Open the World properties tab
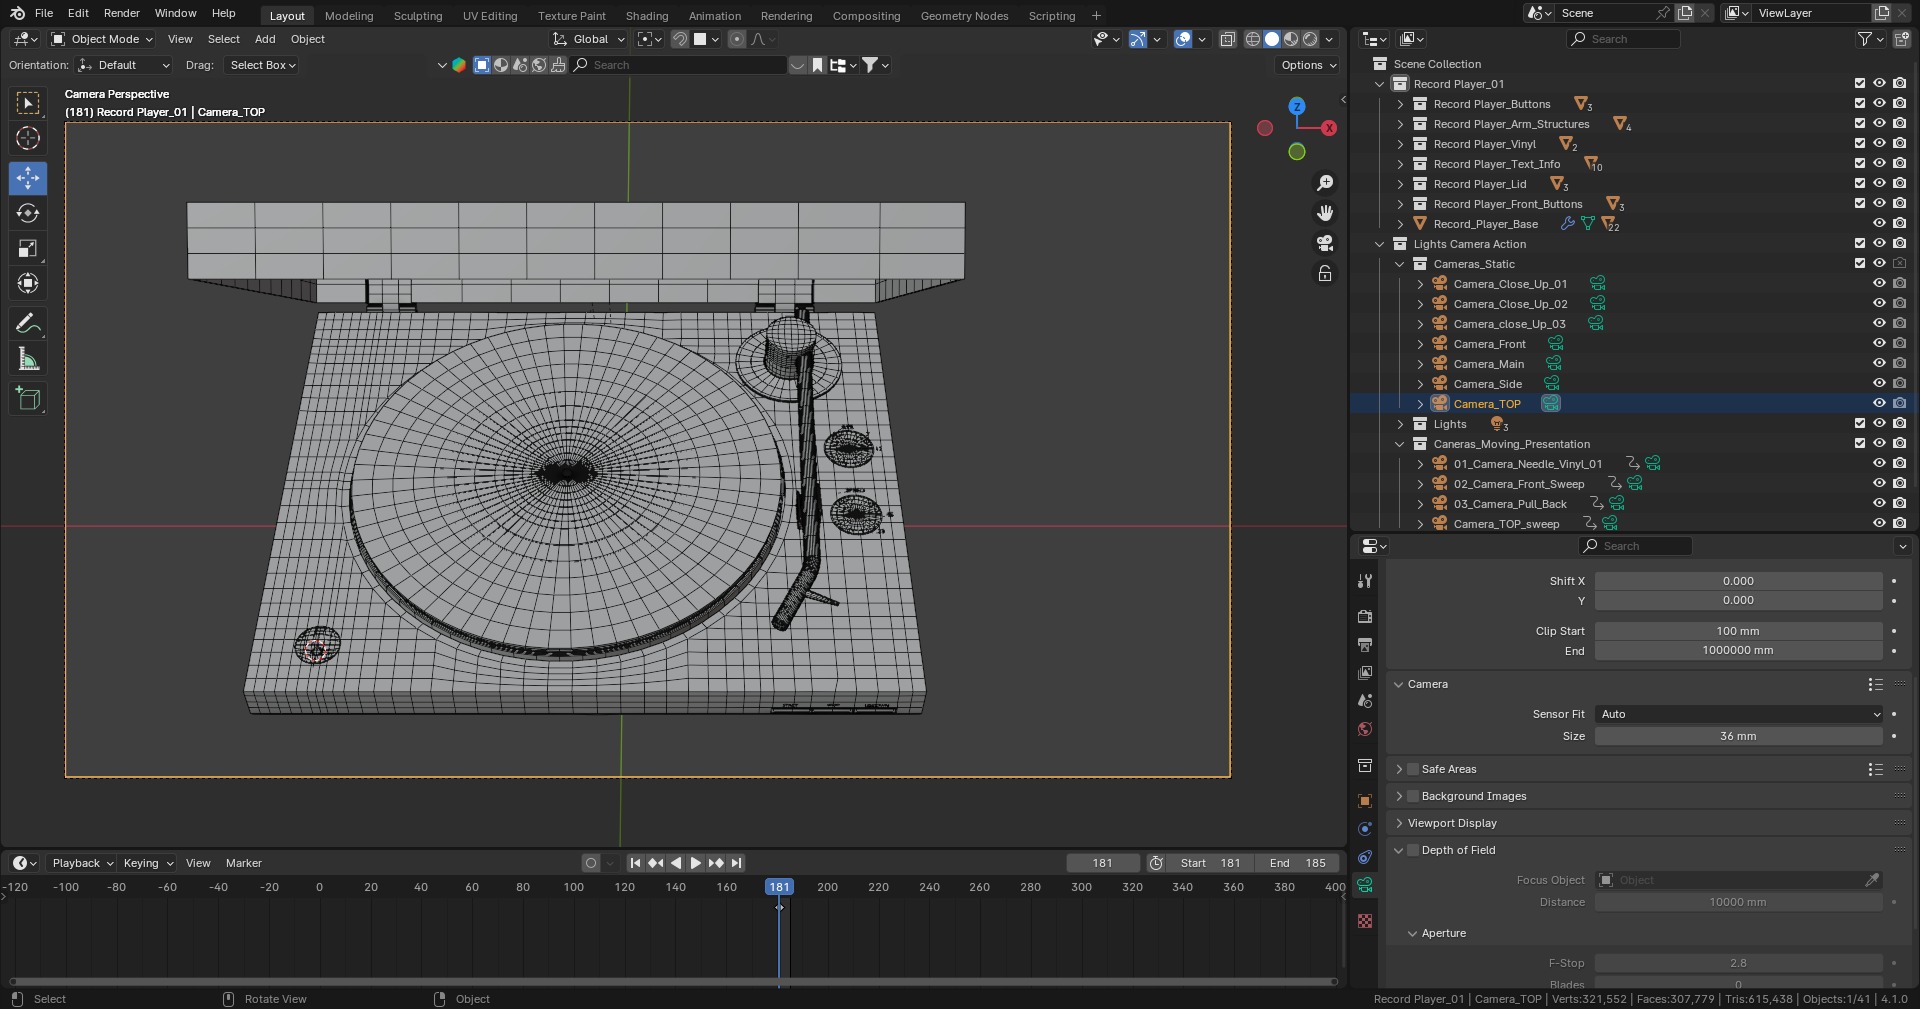 coord(1365,729)
